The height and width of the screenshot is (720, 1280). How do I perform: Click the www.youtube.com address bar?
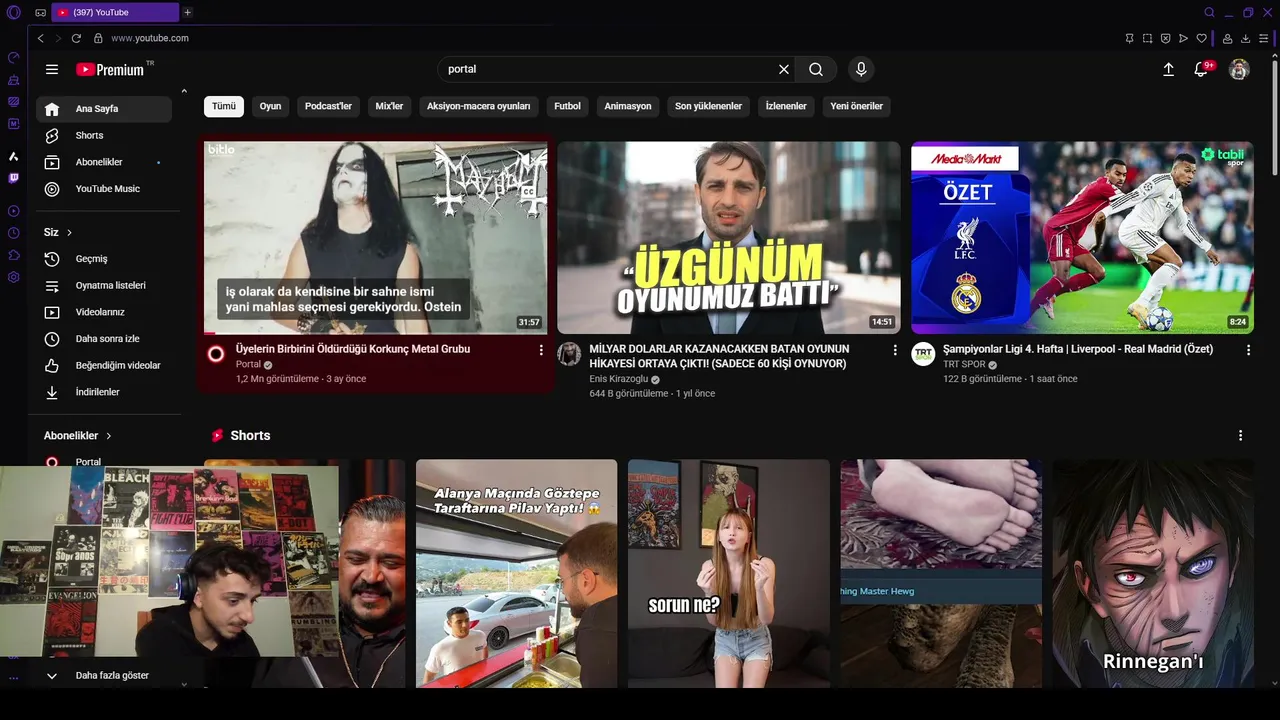coord(150,38)
